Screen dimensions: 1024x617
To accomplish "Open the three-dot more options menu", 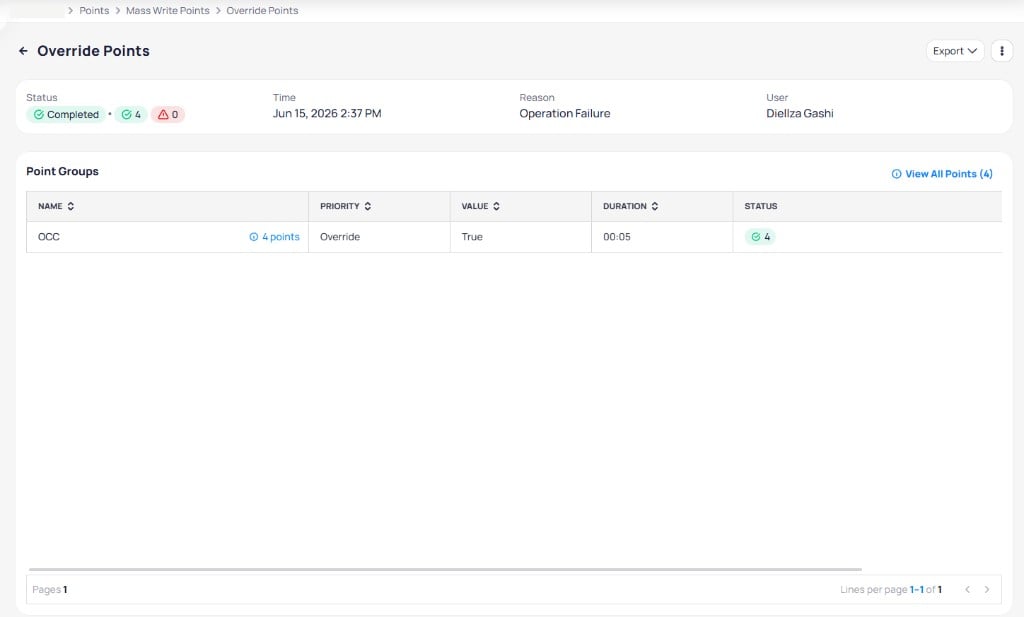I will pos(1002,51).
